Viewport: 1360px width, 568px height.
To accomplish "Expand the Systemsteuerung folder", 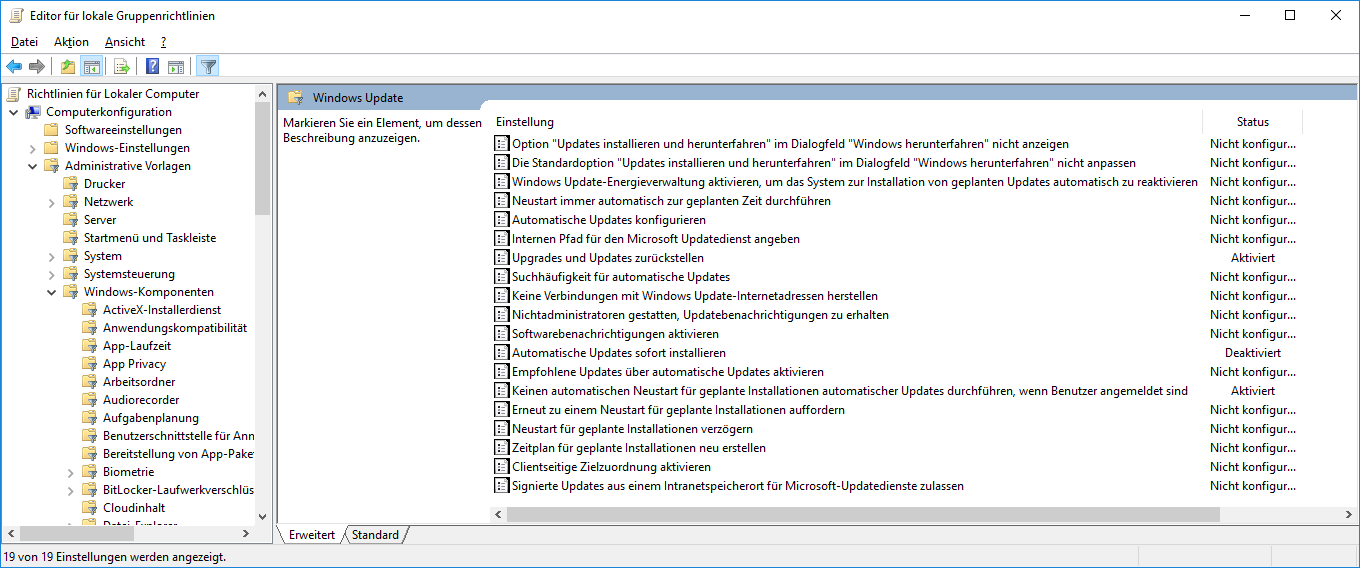I will [x=51, y=274].
